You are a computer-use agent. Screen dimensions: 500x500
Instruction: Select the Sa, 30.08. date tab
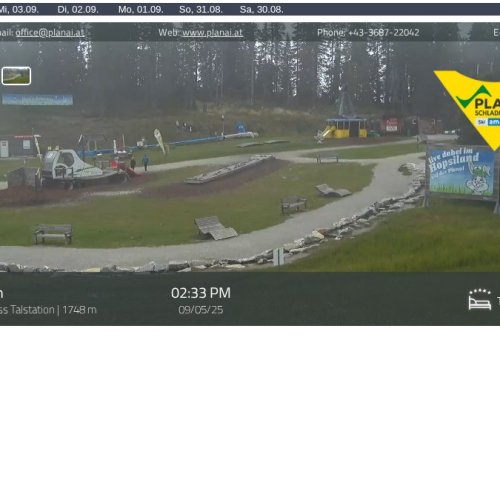262,10
